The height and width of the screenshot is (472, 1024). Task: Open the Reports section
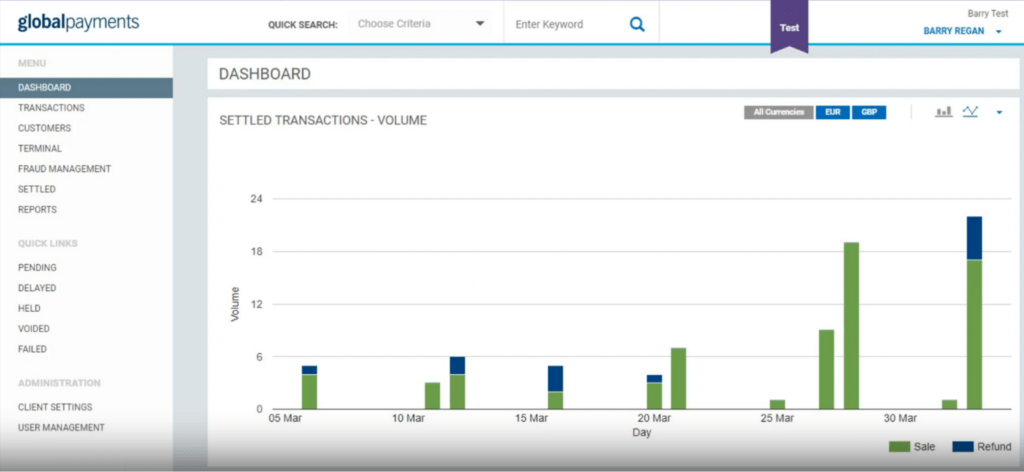tap(37, 210)
